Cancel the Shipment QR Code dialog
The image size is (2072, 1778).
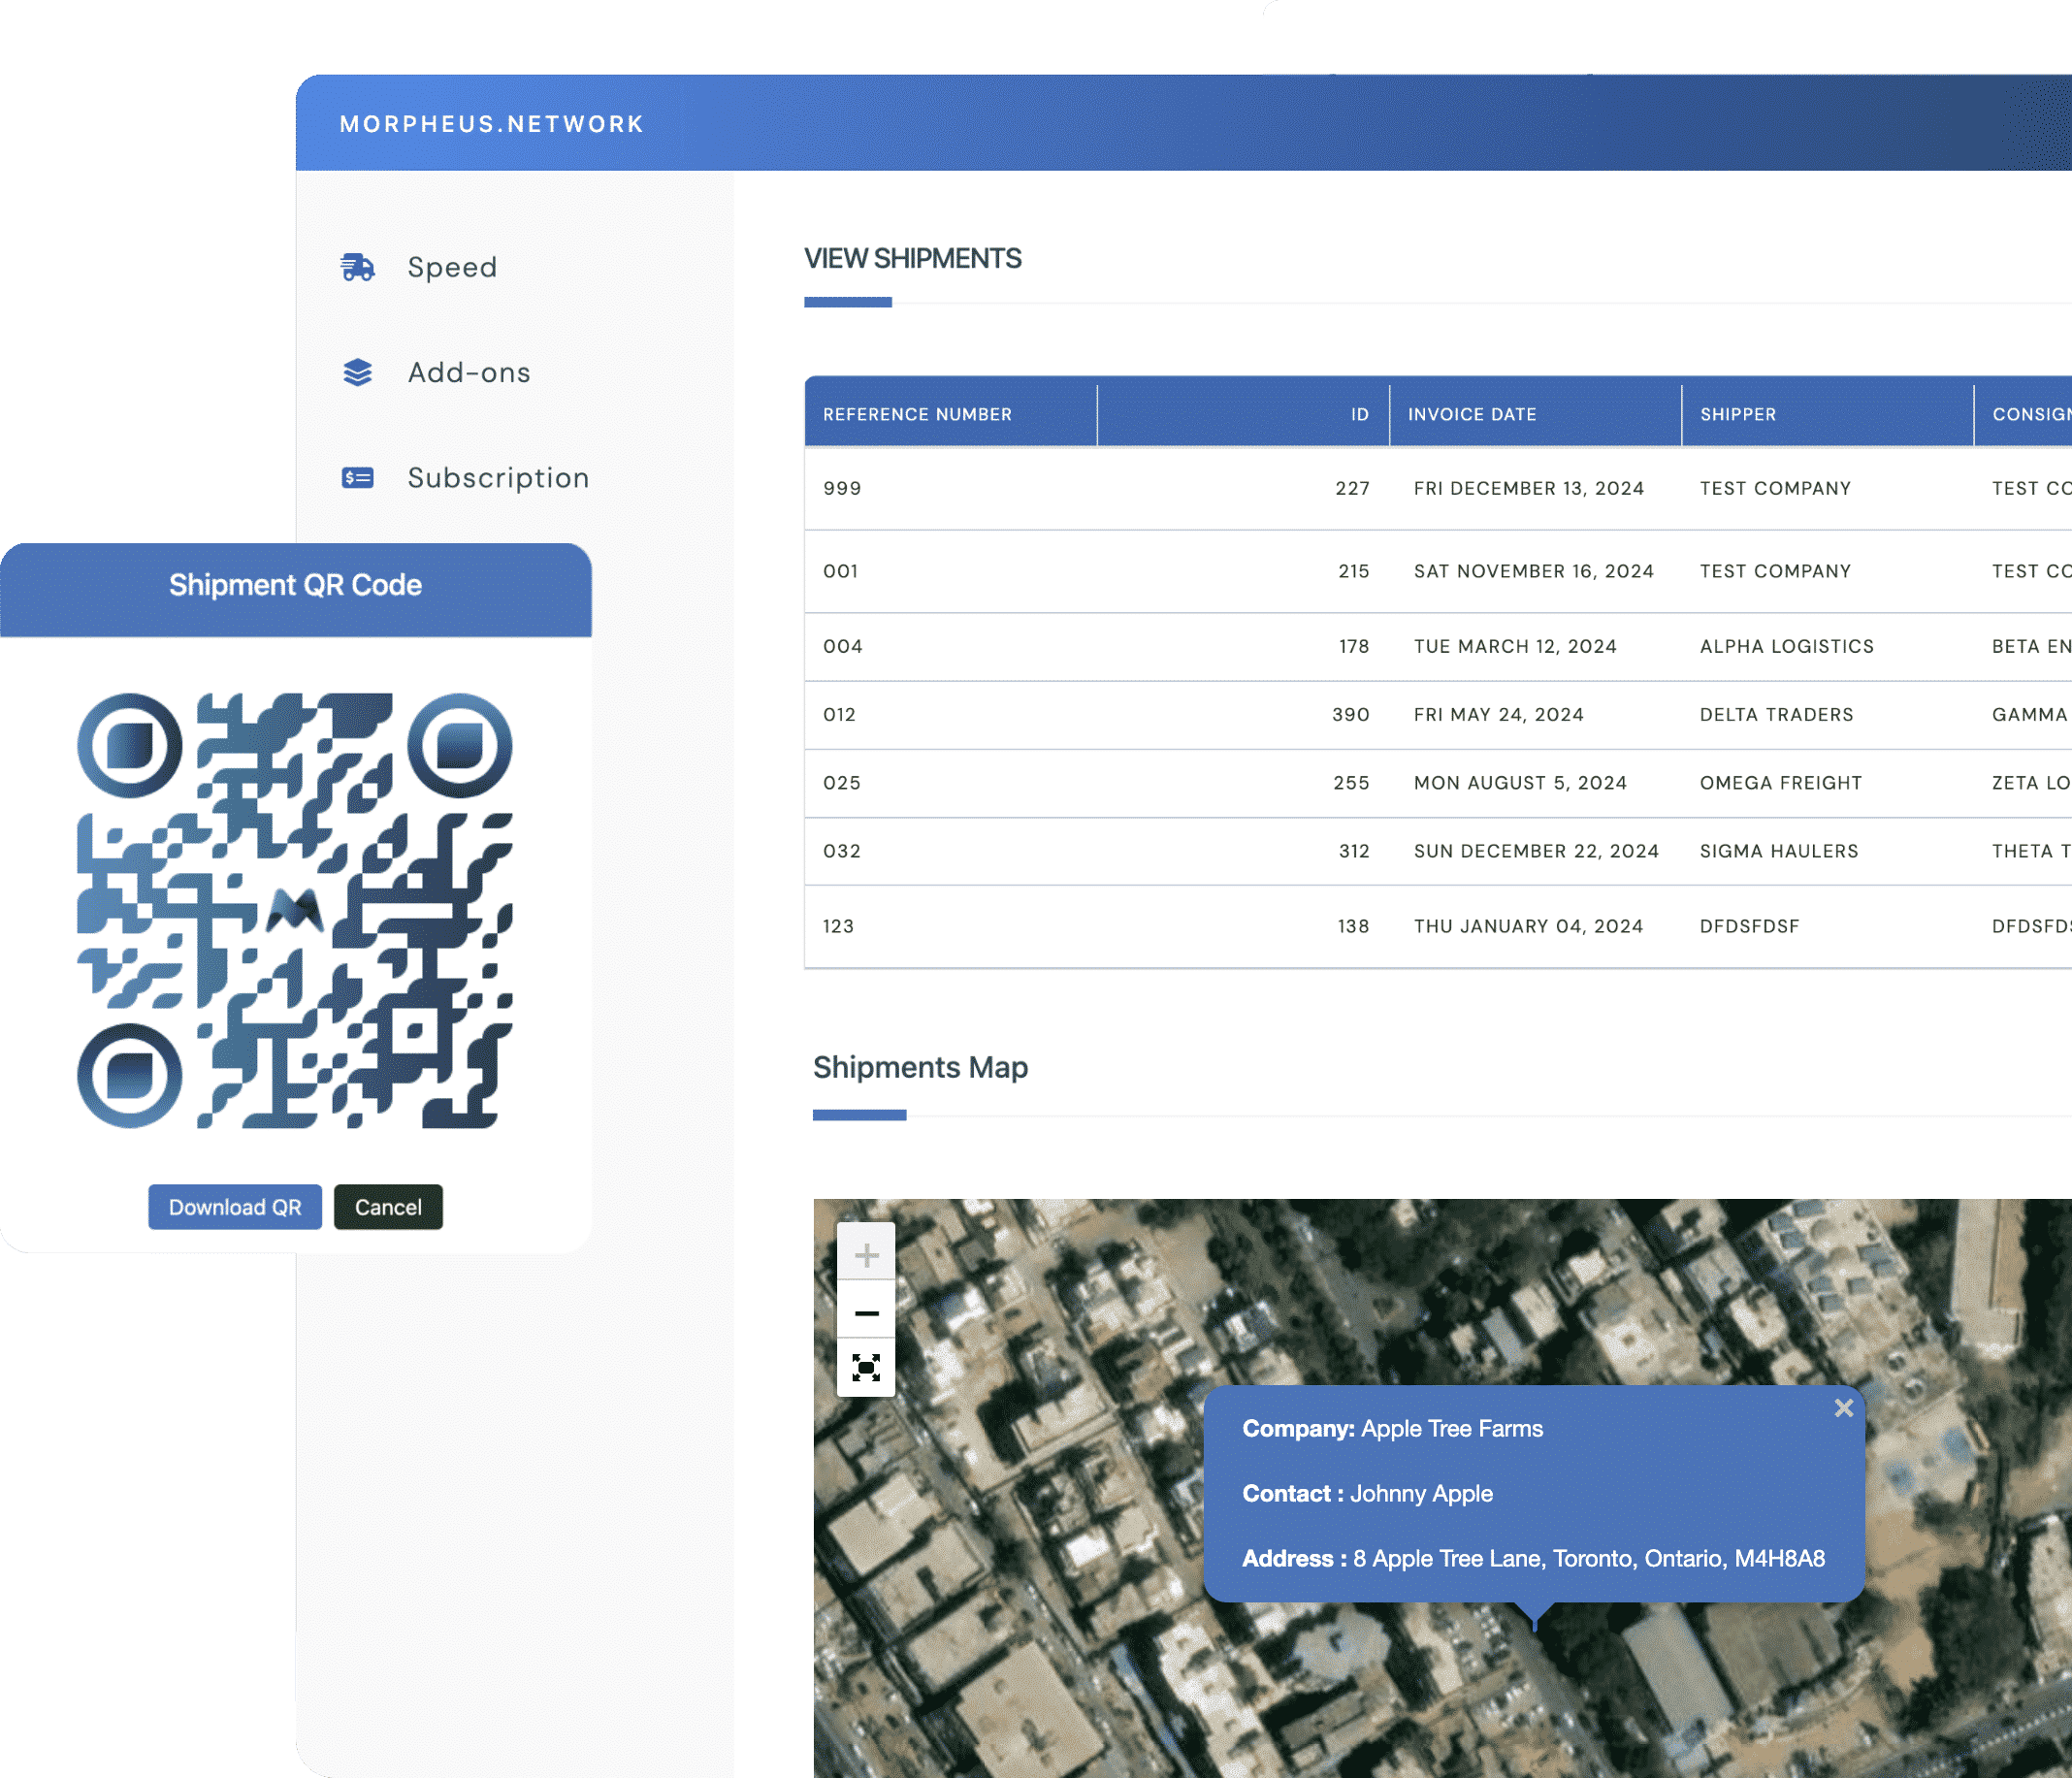click(388, 1207)
